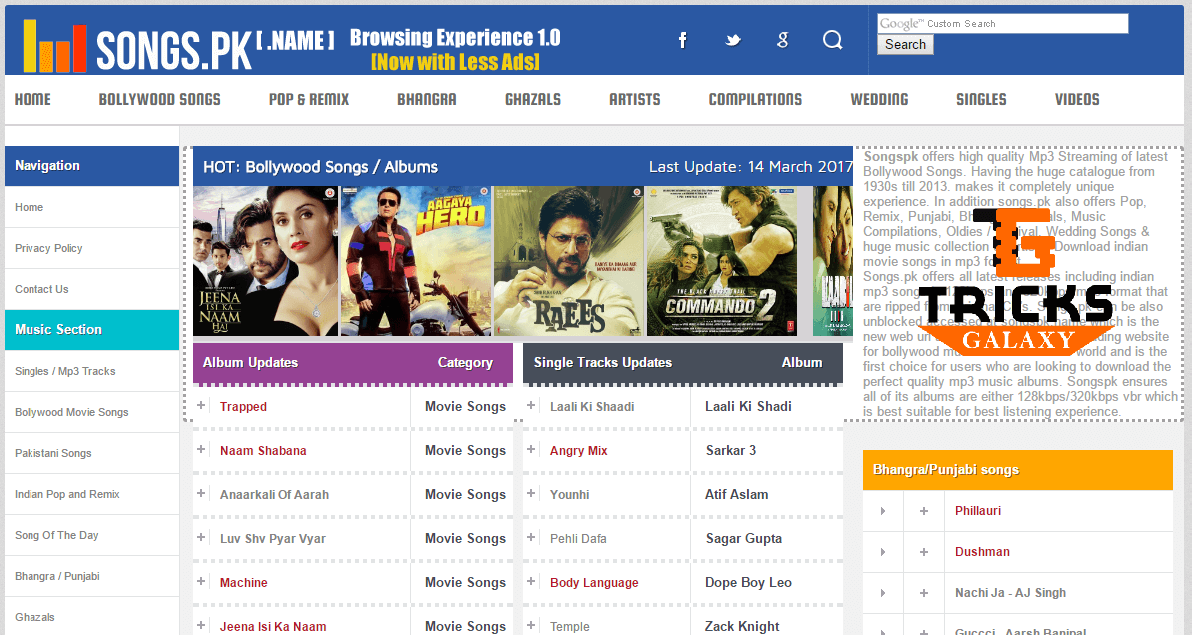
Task: Click Dope Boy Leo album cell
Action: tap(749, 583)
